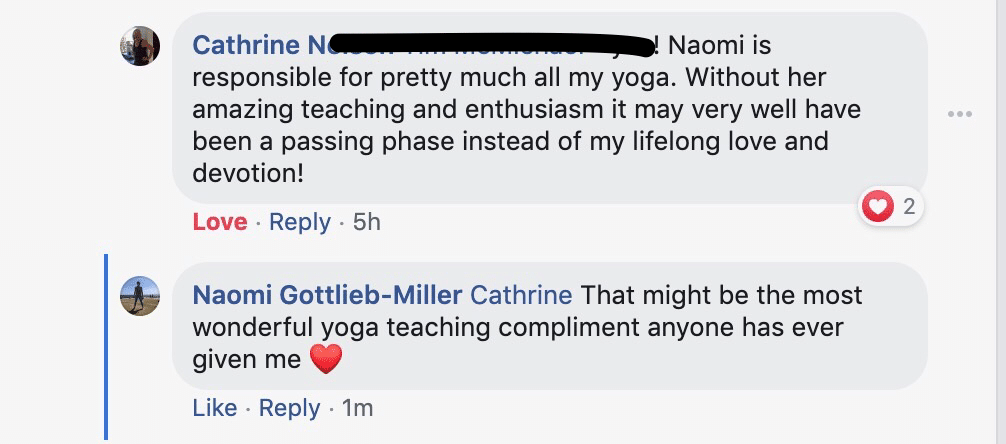
Task: Toggle the Love reaction on Cathrine's comment
Action: 219,221
